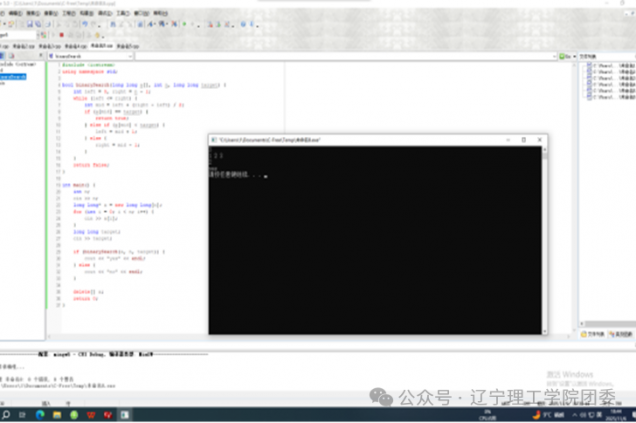Open the 工程 (Project) menu
The width and height of the screenshot is (636, 423).
tap(69, 13)
